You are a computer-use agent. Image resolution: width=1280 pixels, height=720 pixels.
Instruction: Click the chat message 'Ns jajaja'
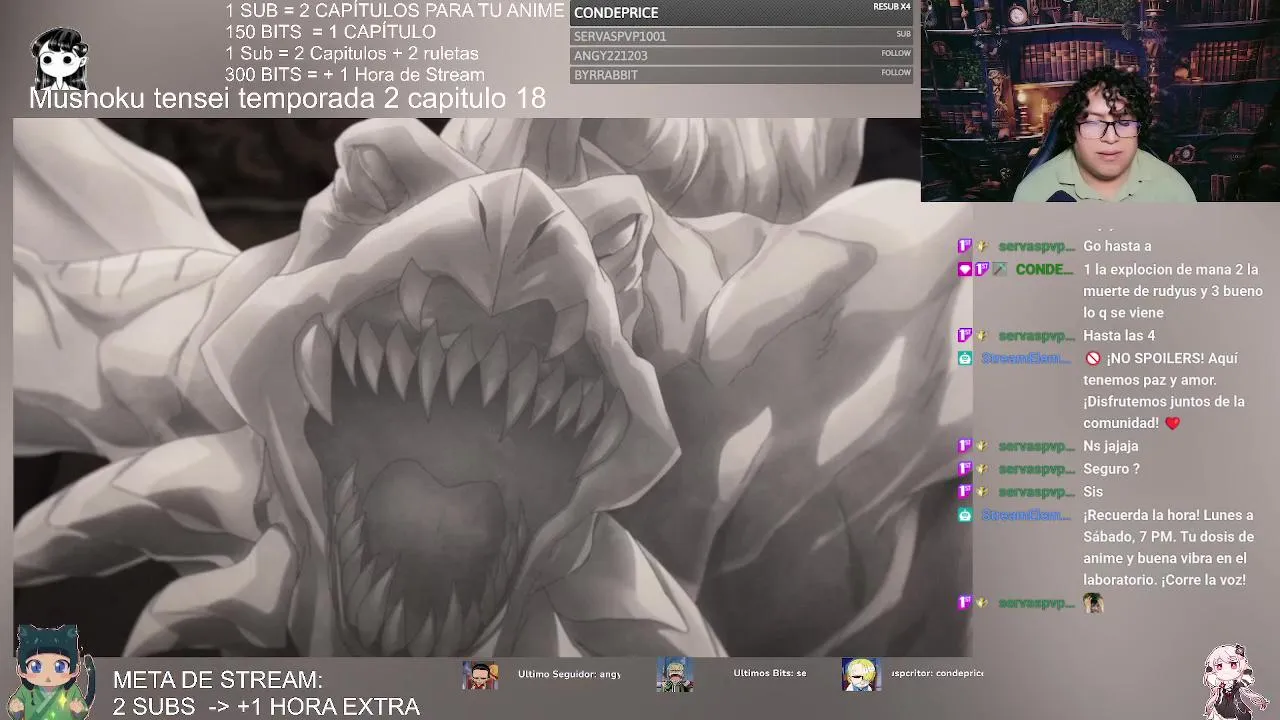[x=1111, y=446]
